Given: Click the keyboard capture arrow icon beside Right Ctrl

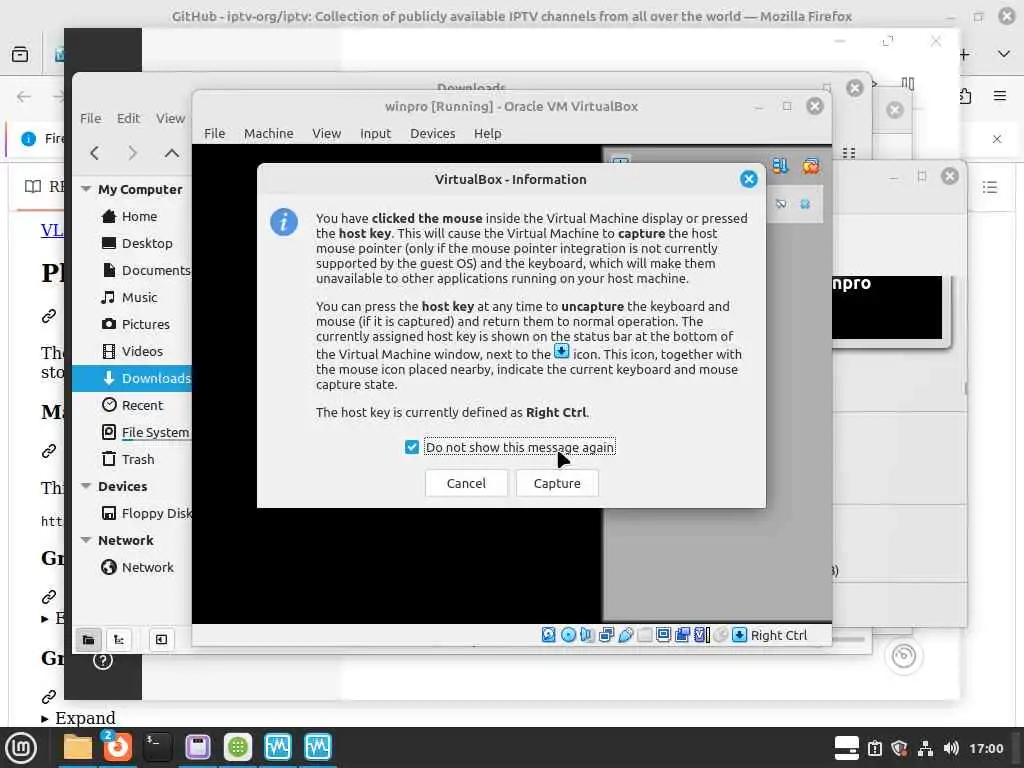Looking at the screenshot, I should pos(739,635).
